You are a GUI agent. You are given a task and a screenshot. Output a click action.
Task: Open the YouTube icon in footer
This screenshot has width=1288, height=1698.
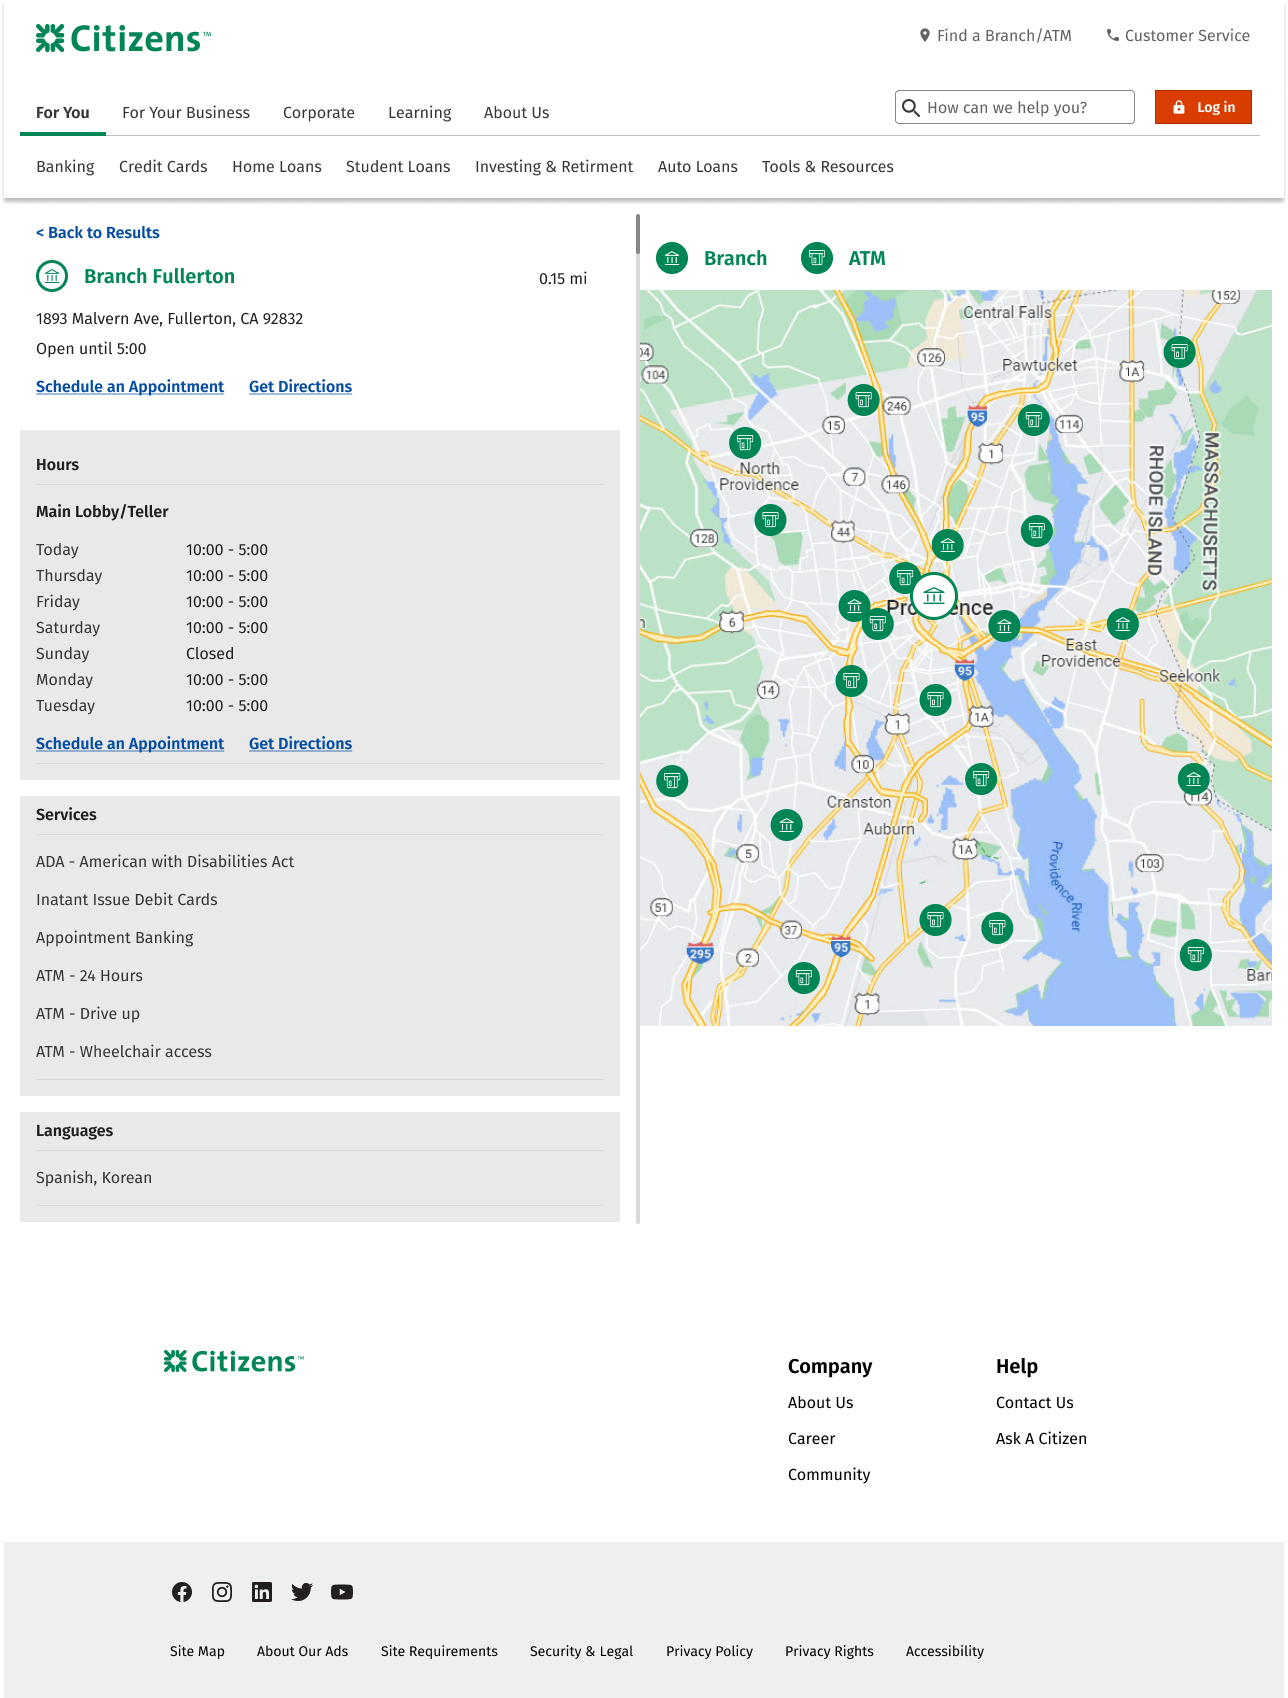(342, 1592)
